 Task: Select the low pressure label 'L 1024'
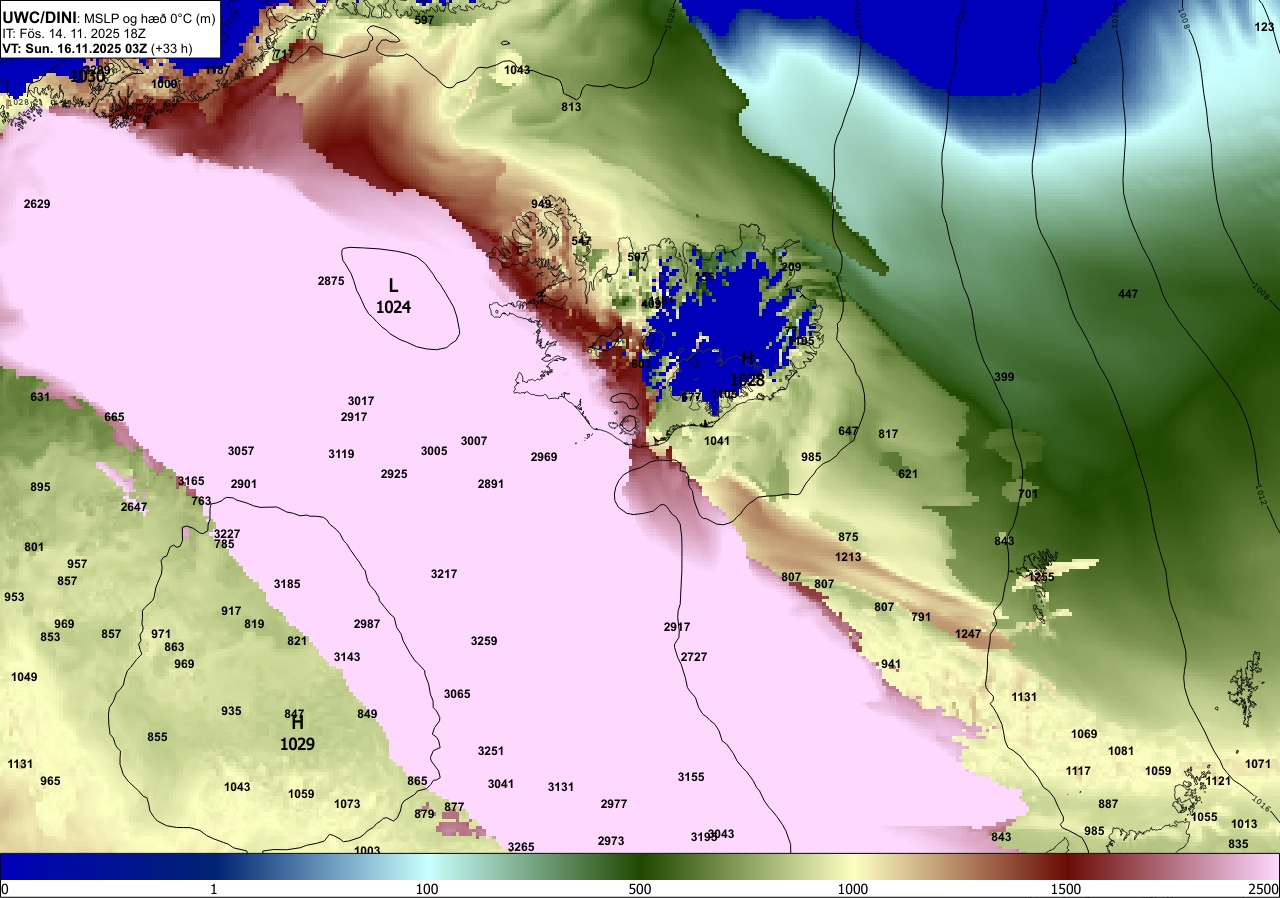point(393,297)
